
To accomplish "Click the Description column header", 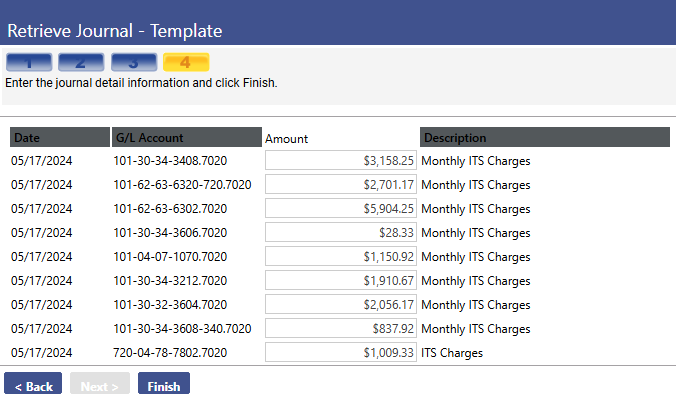I will pos(545,137).
